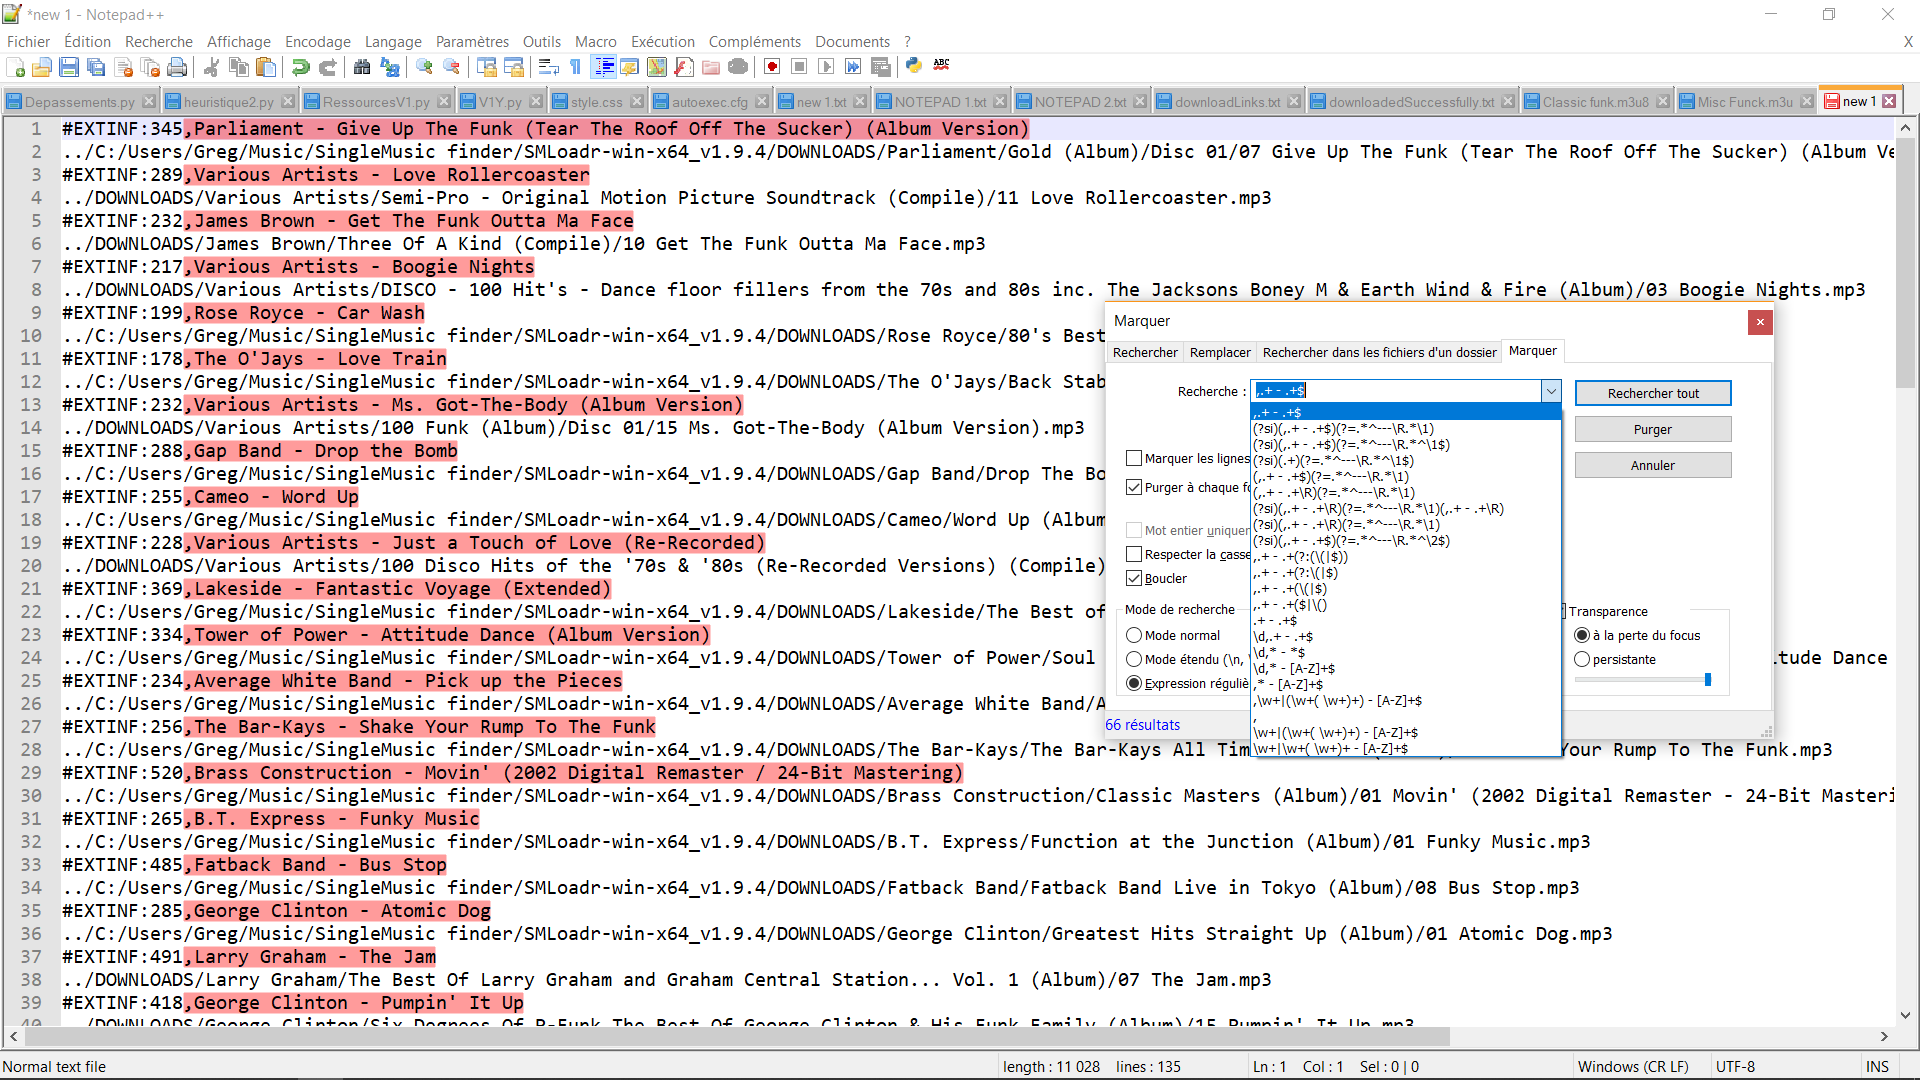Run macro multiple times with the fast-forward icon
The height and width of the screenshot is (1080, 1920).
[853, 67]
